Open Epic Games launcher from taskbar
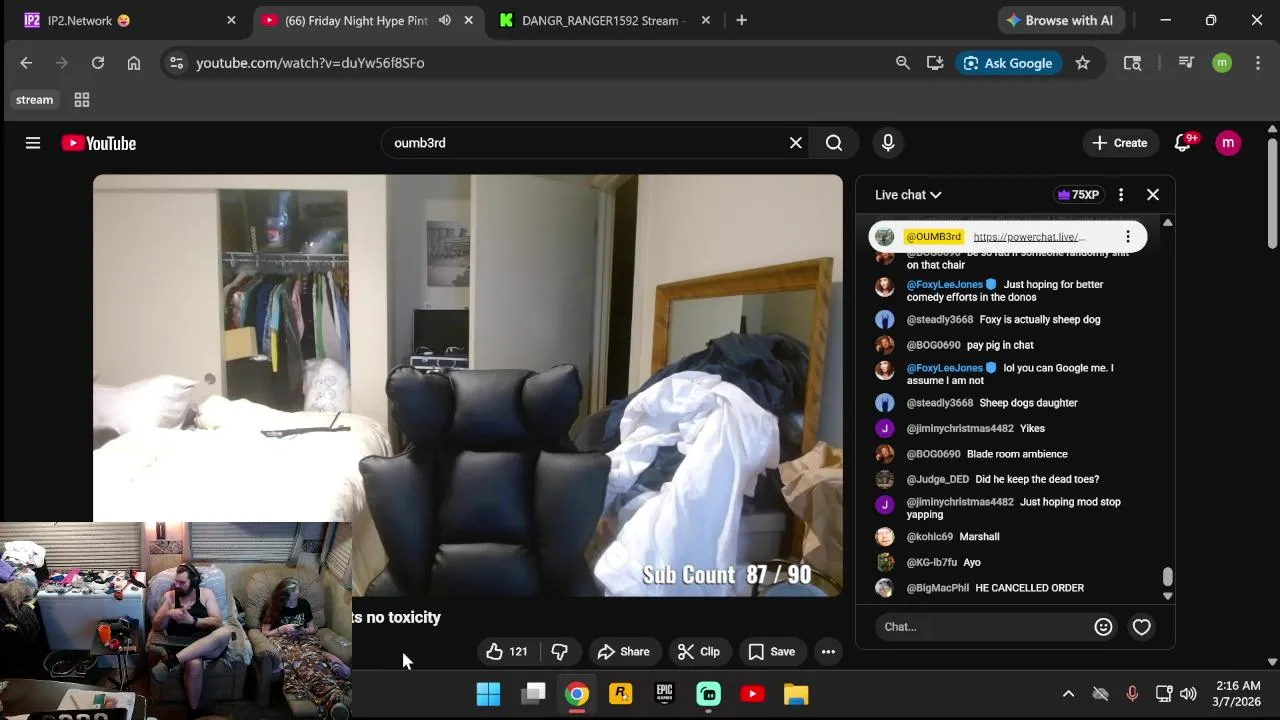This screenshot has width=1280, height=720. pyautogui.click(x=664, y=694)
